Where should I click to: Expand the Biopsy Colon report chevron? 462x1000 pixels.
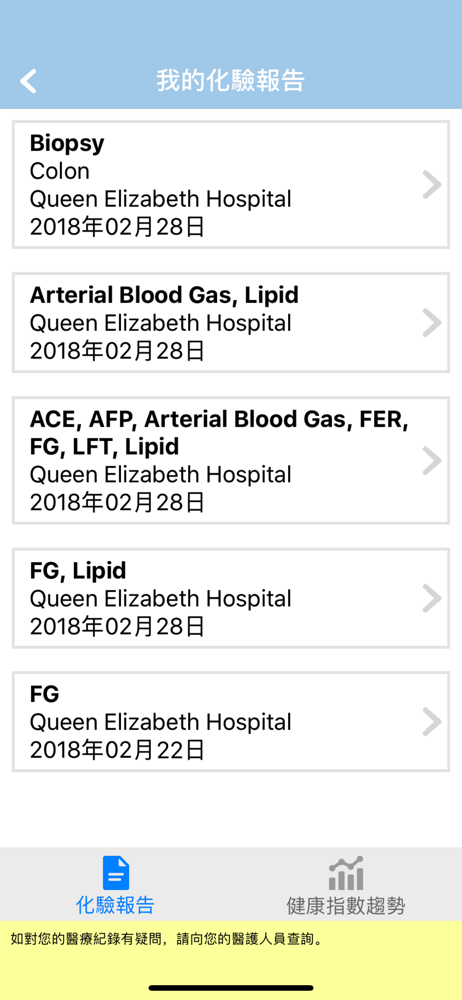coord(432,185)
